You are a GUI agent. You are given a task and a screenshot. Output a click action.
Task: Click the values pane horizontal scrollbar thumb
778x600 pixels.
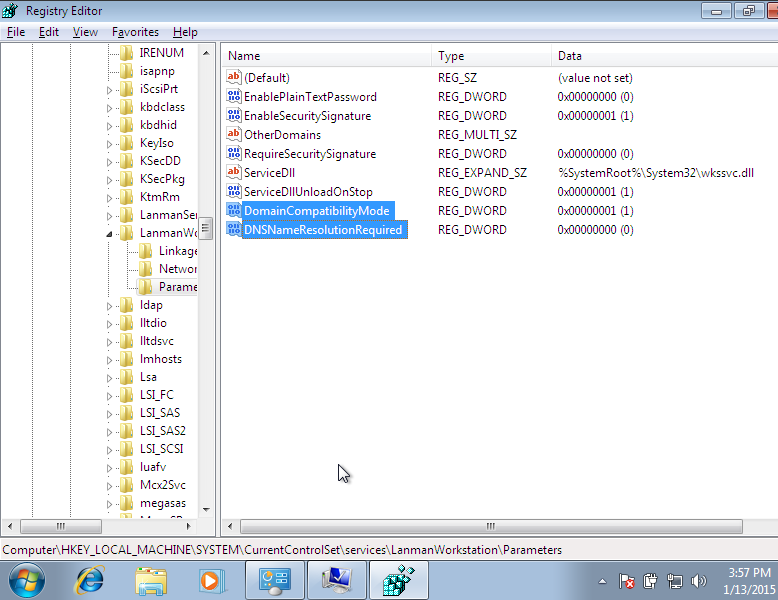click(491, 526)
